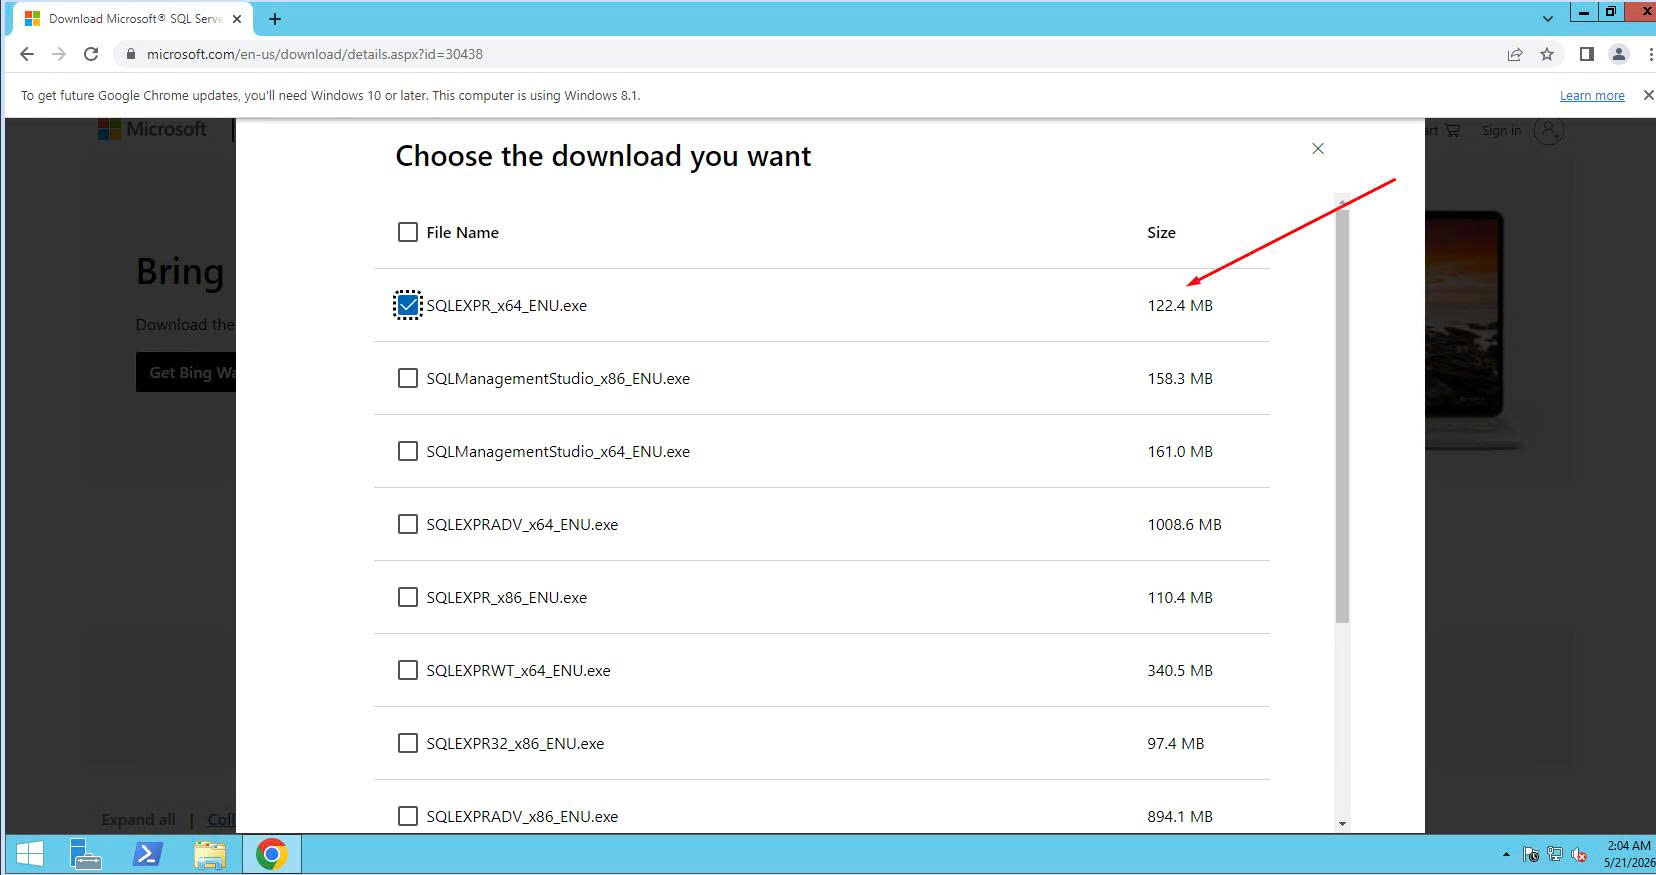Click the 158.3 MB size value
Image resolution: width=1656 pixels, height=875 pixels.
[x=1180, y=378]
